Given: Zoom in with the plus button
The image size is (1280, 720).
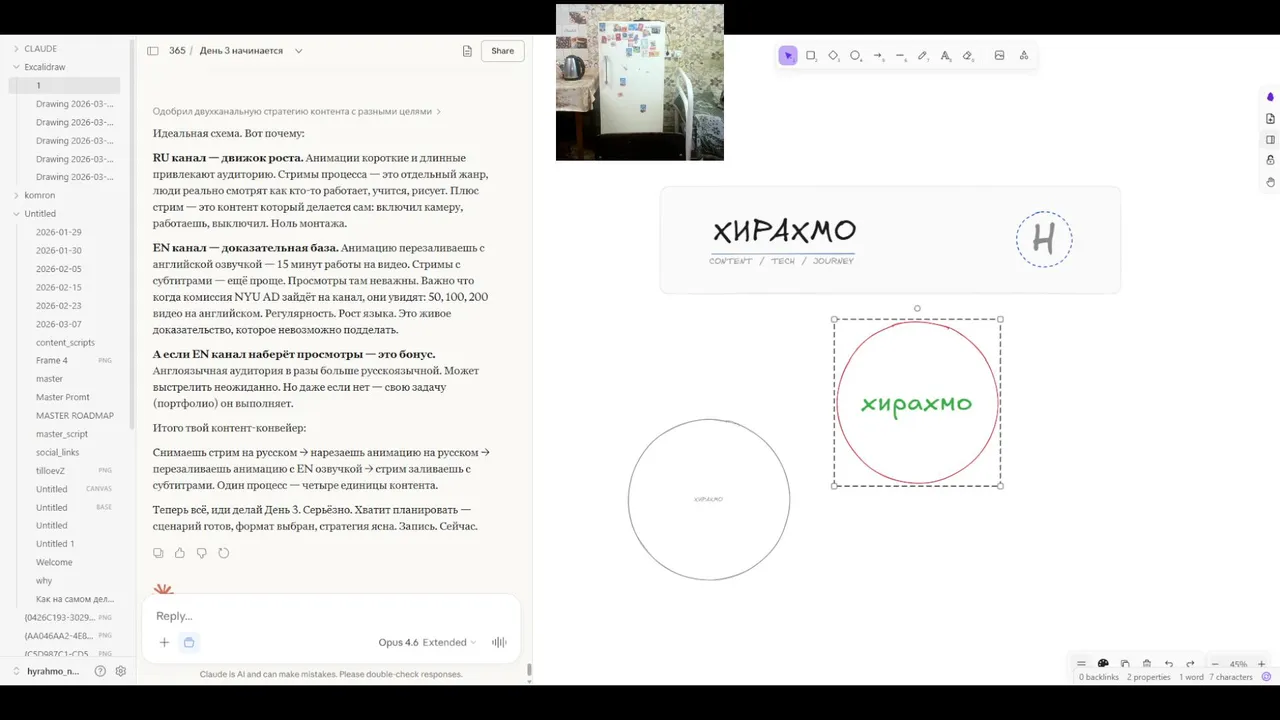Looking at the screenshot, I should (x=1261, y=664).
